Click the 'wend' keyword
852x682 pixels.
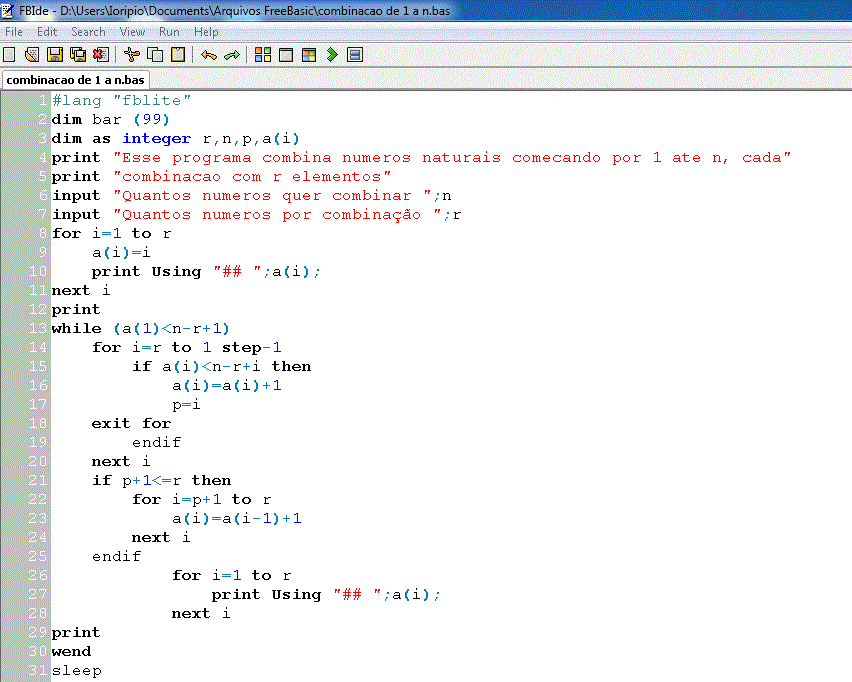[71, 652]
